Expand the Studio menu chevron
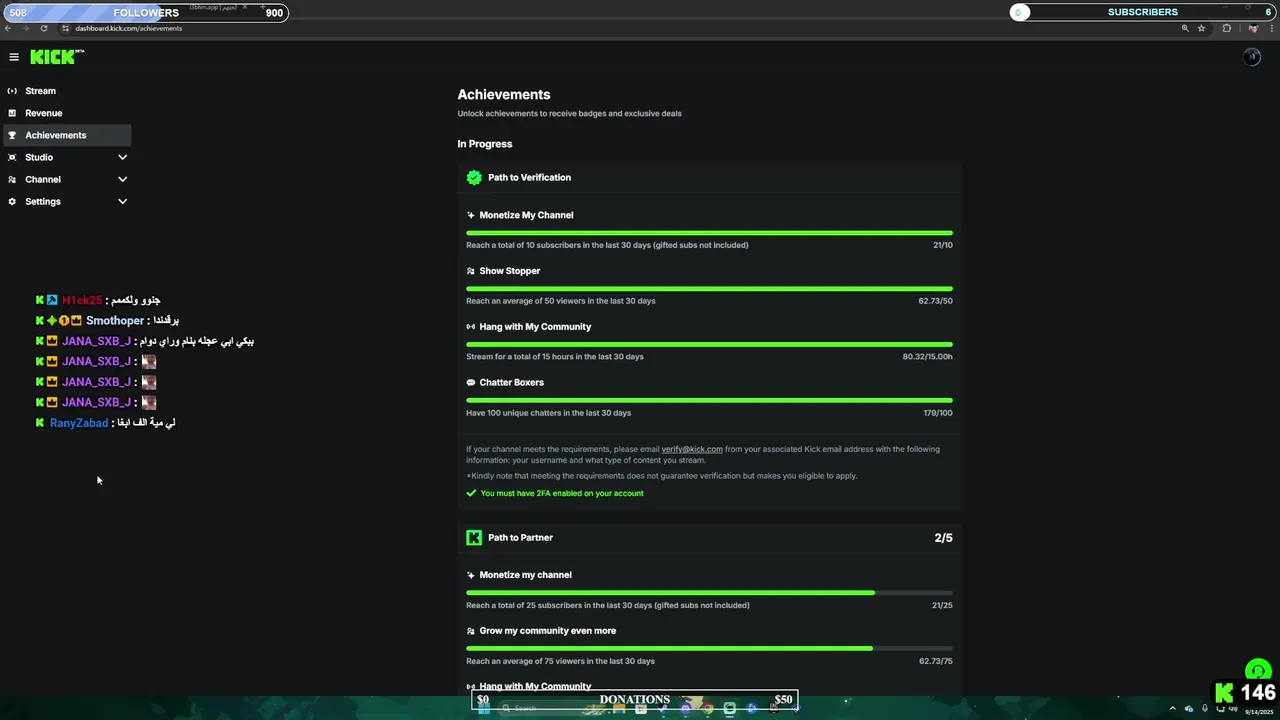 point(122,157)
